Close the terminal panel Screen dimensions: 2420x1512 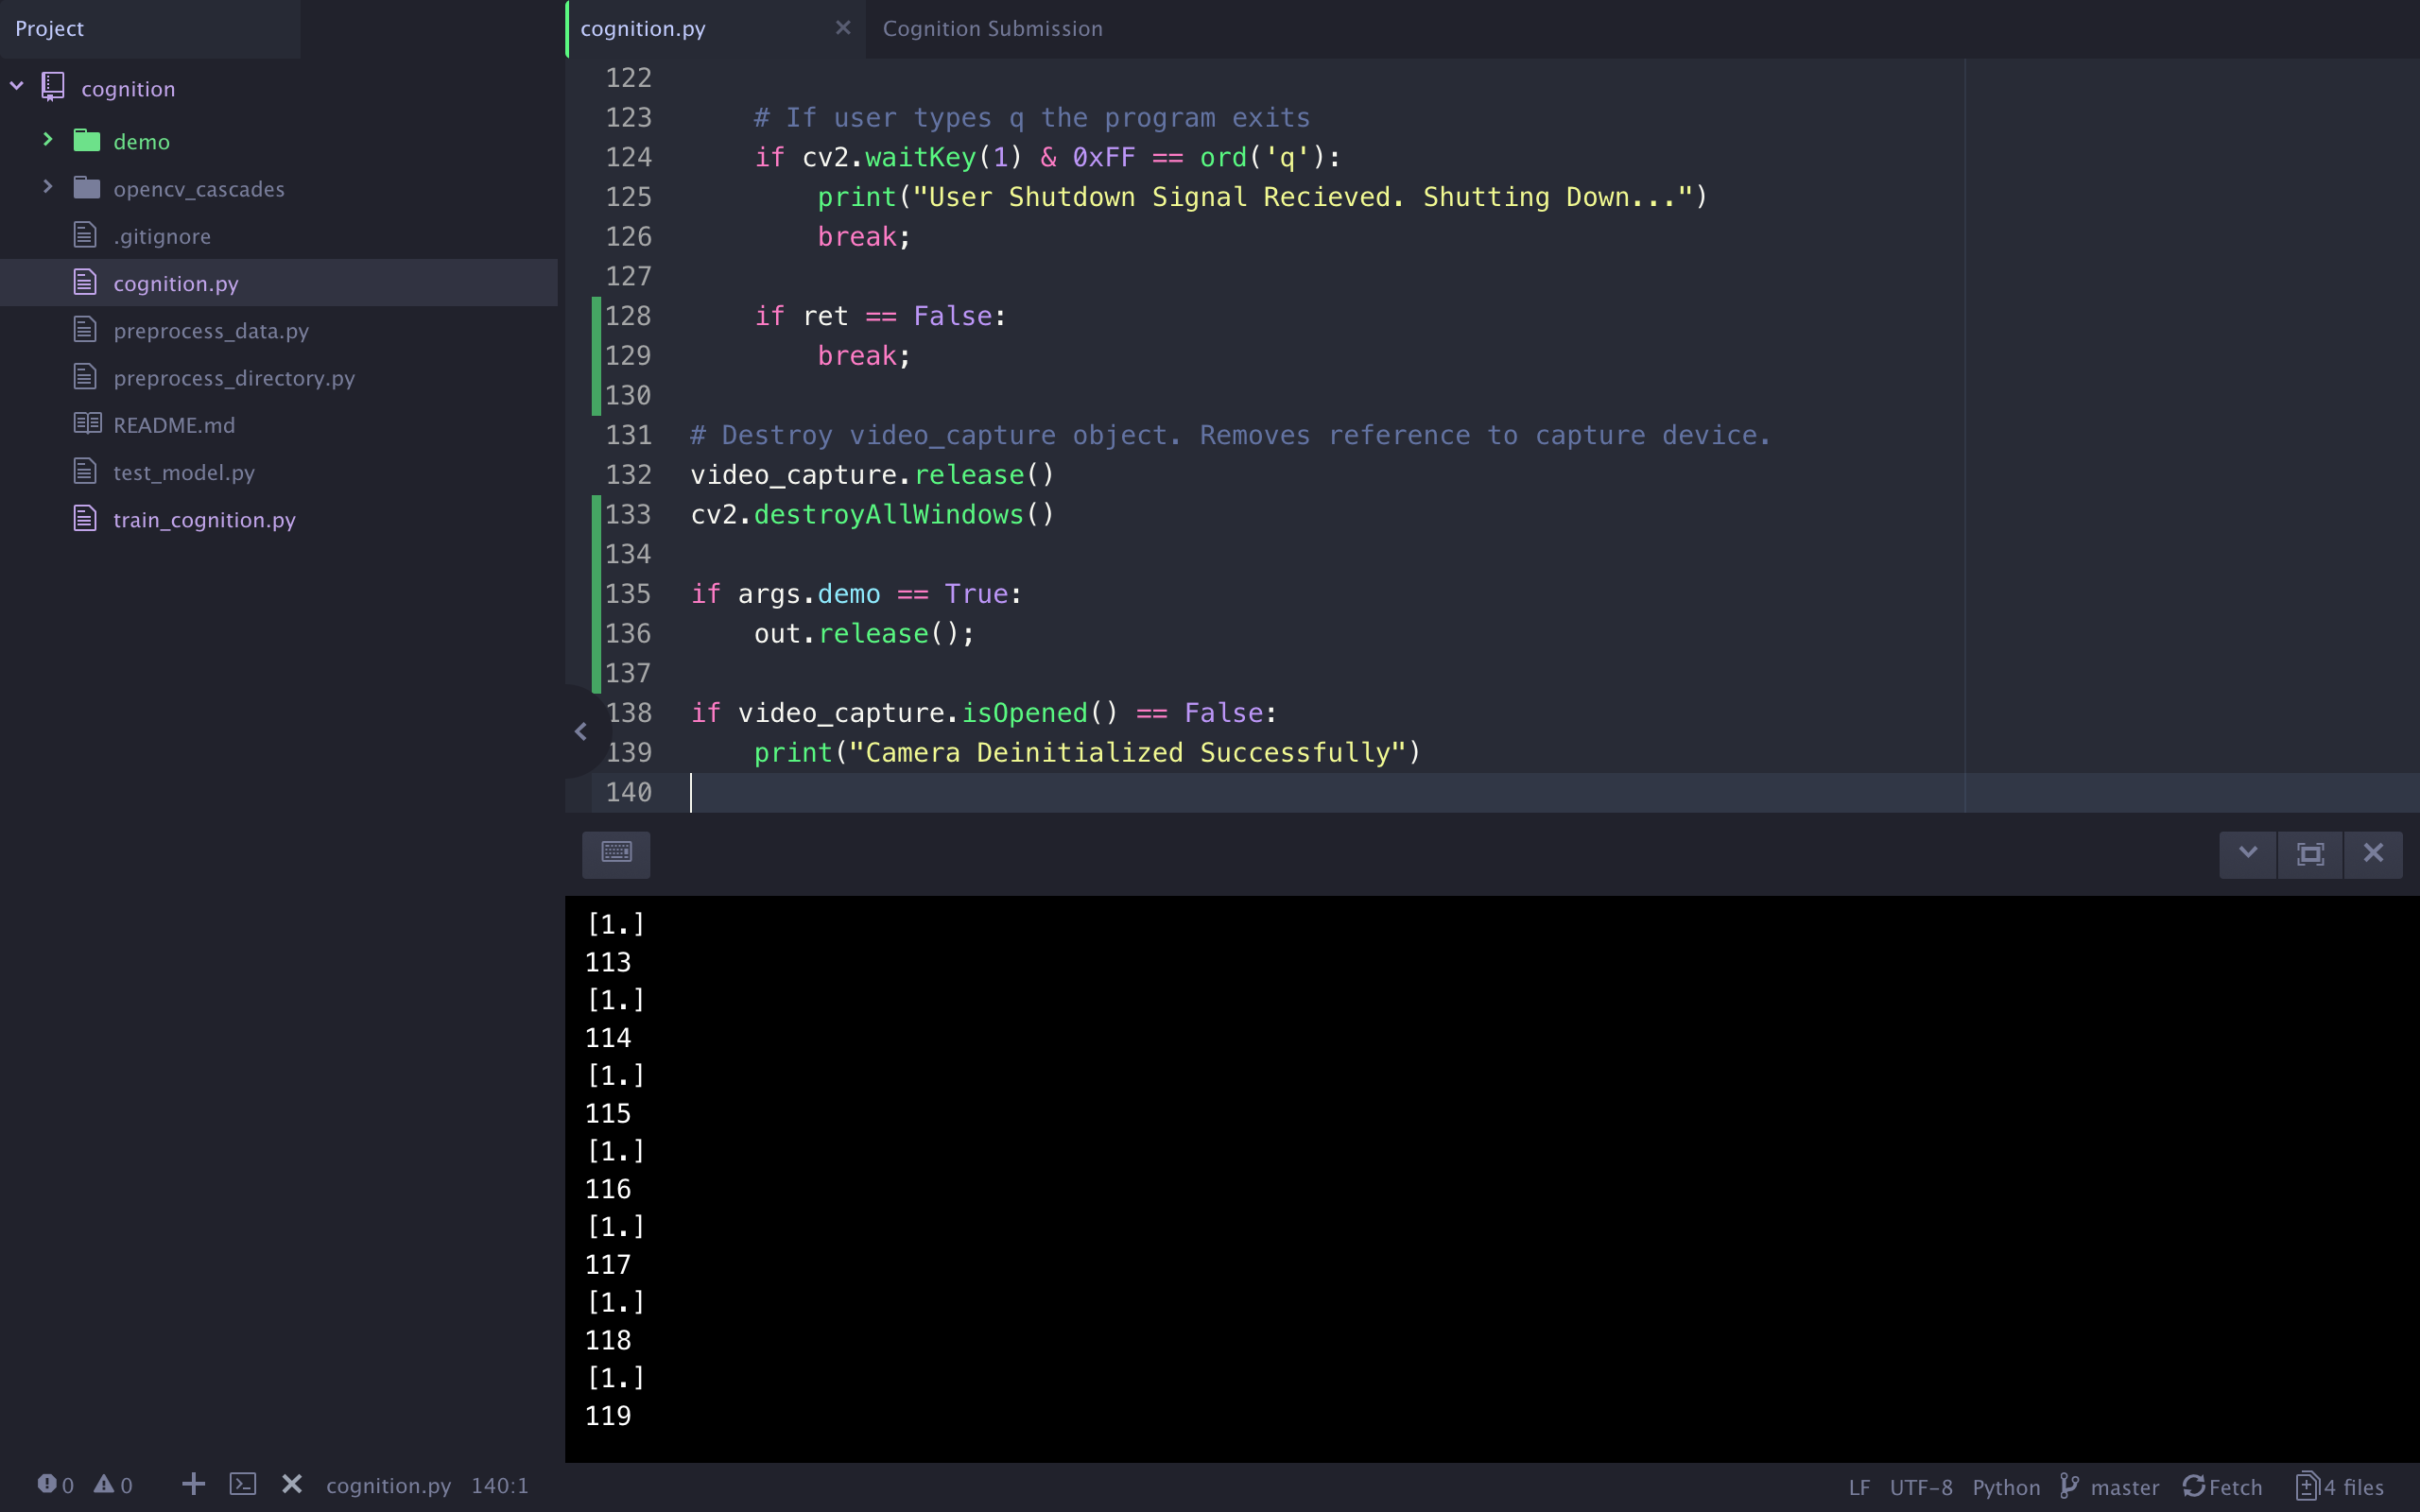coord(2373,853)
